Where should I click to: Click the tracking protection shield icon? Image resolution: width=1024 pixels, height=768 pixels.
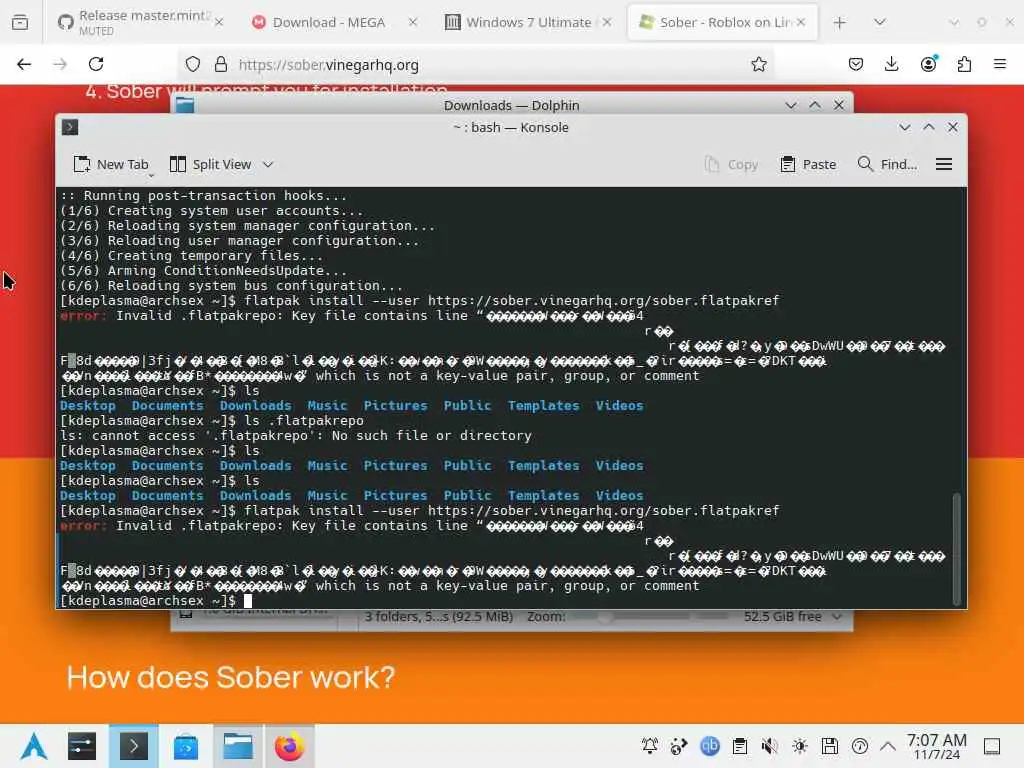[x=193, y=64]
